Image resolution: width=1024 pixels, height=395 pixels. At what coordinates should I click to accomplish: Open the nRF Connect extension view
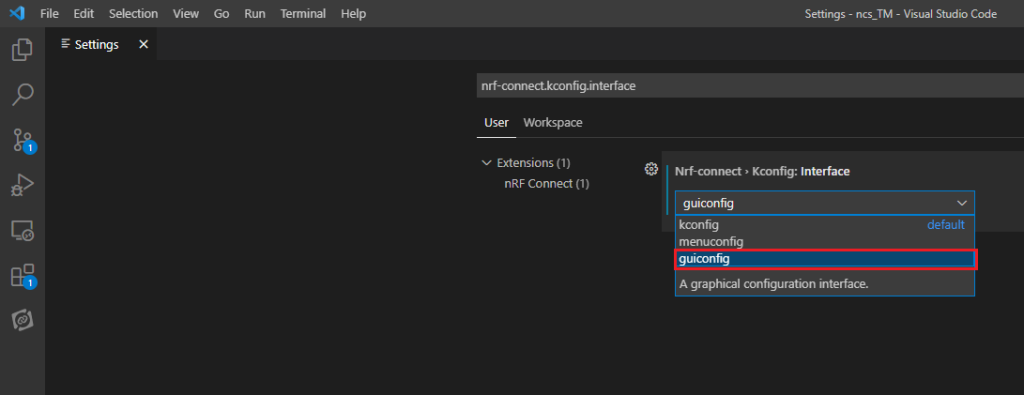click(22, 320)
